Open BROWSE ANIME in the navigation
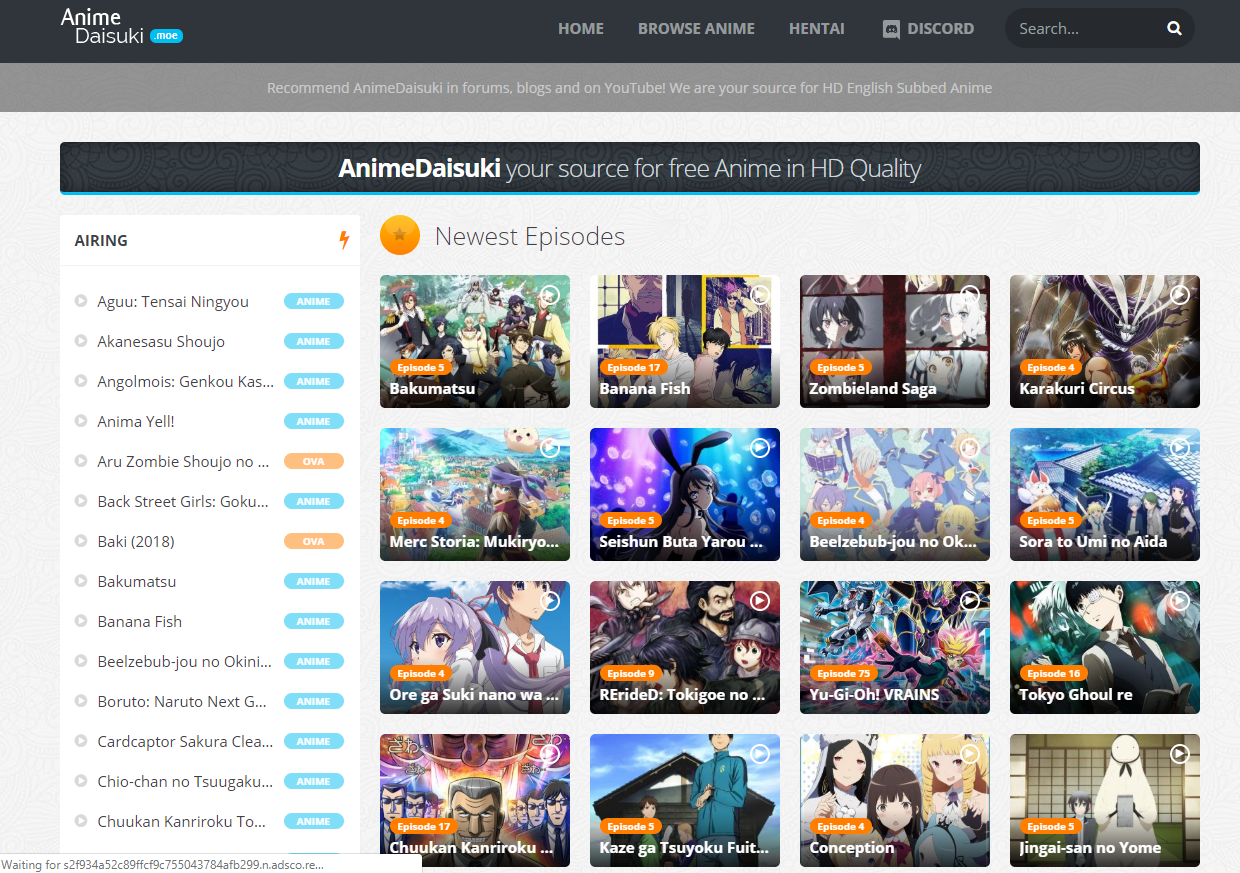Image resolution: width=1240 pixels, height=873 pixels. (696, 29)
